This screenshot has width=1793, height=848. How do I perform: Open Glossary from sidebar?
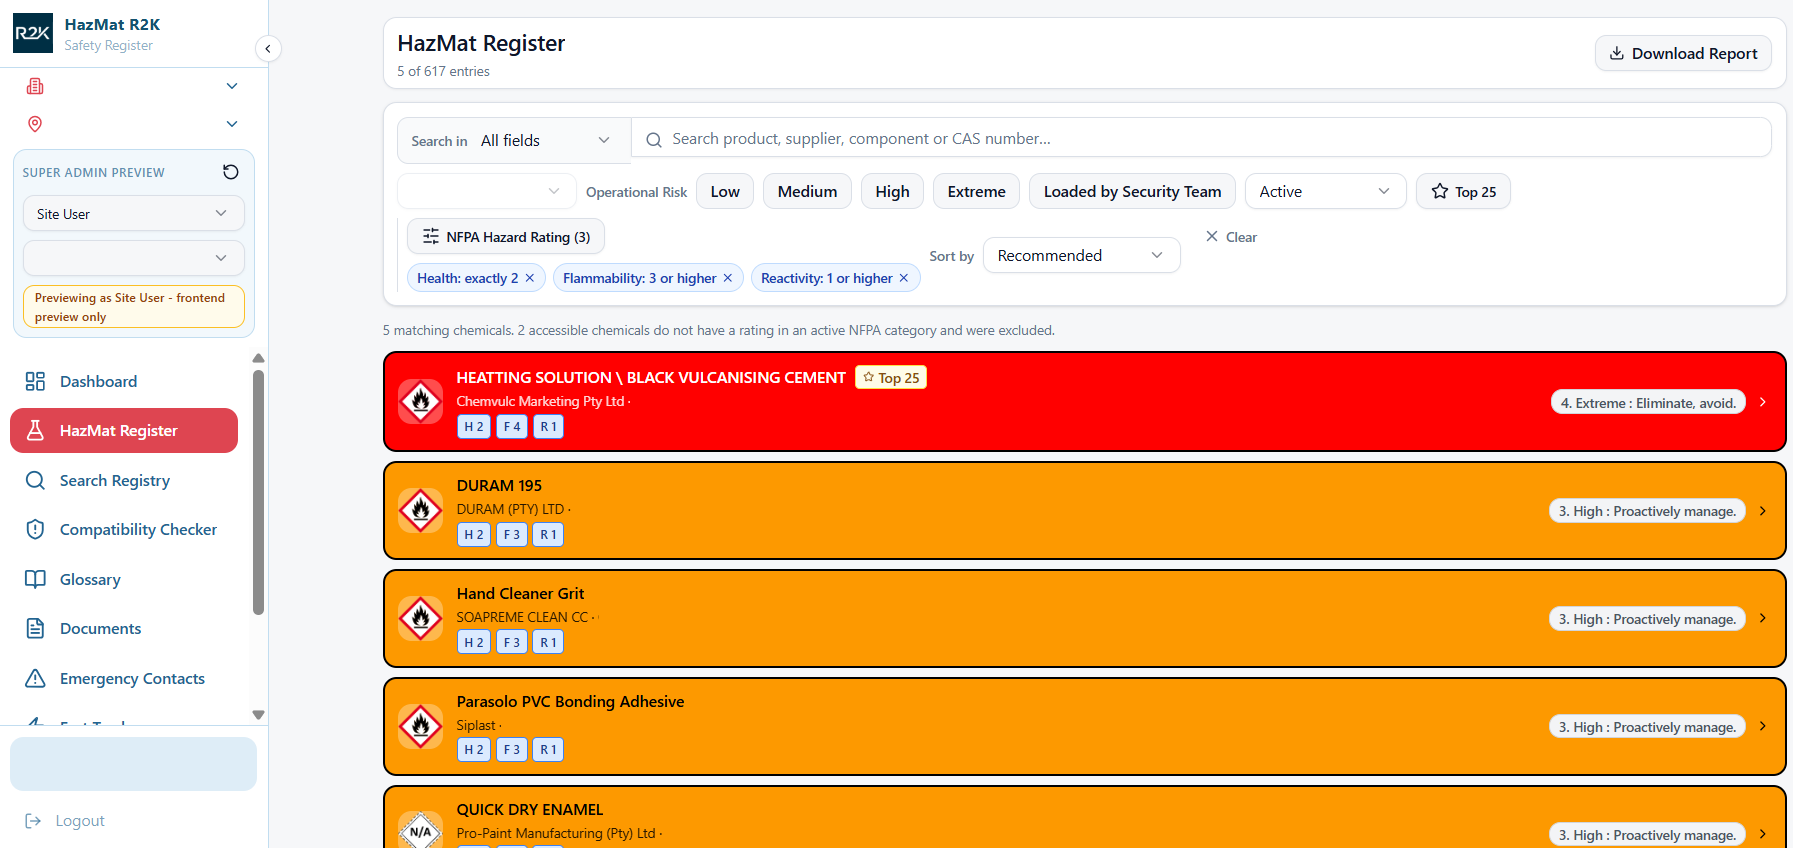click(124, 579)
